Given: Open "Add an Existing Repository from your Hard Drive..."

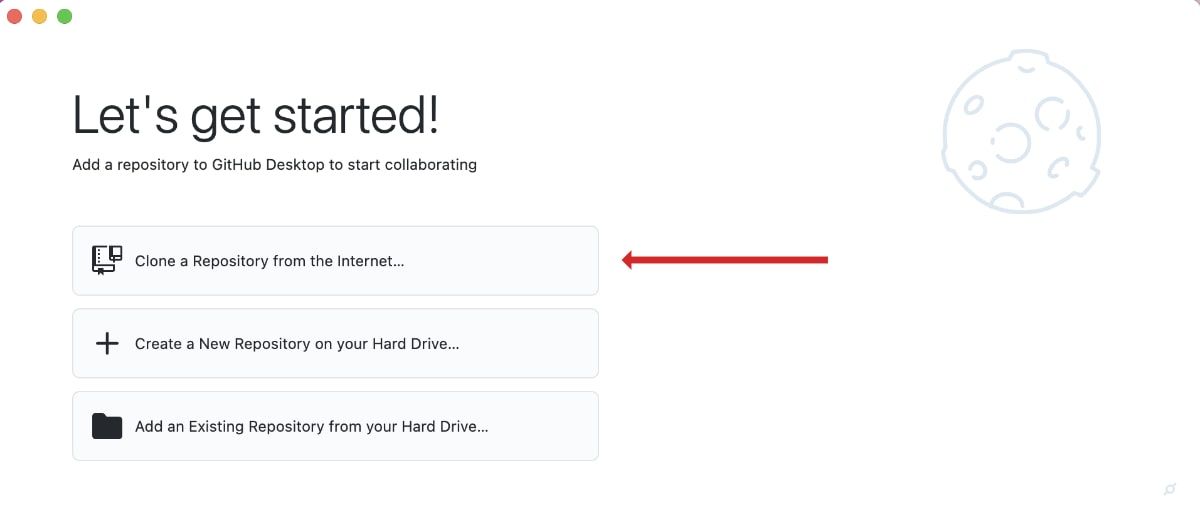Looking at the screenshot, I should point(311,427).
